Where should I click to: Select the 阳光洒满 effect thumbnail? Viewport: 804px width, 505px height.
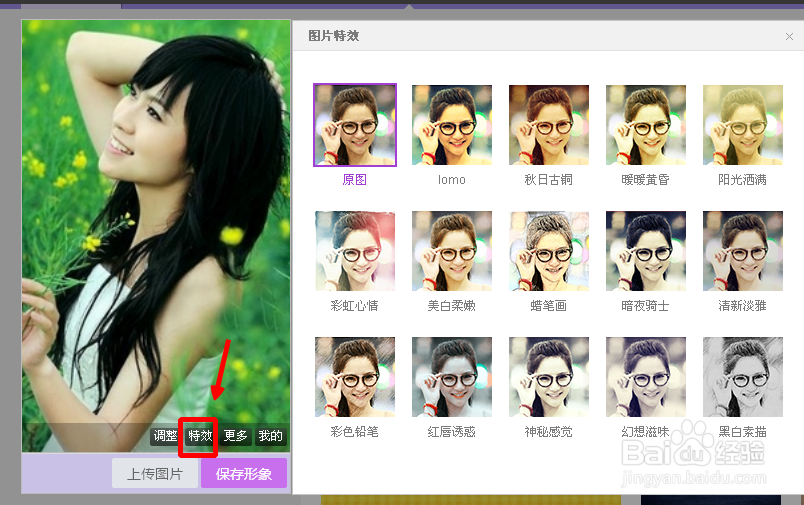[743, 125]
